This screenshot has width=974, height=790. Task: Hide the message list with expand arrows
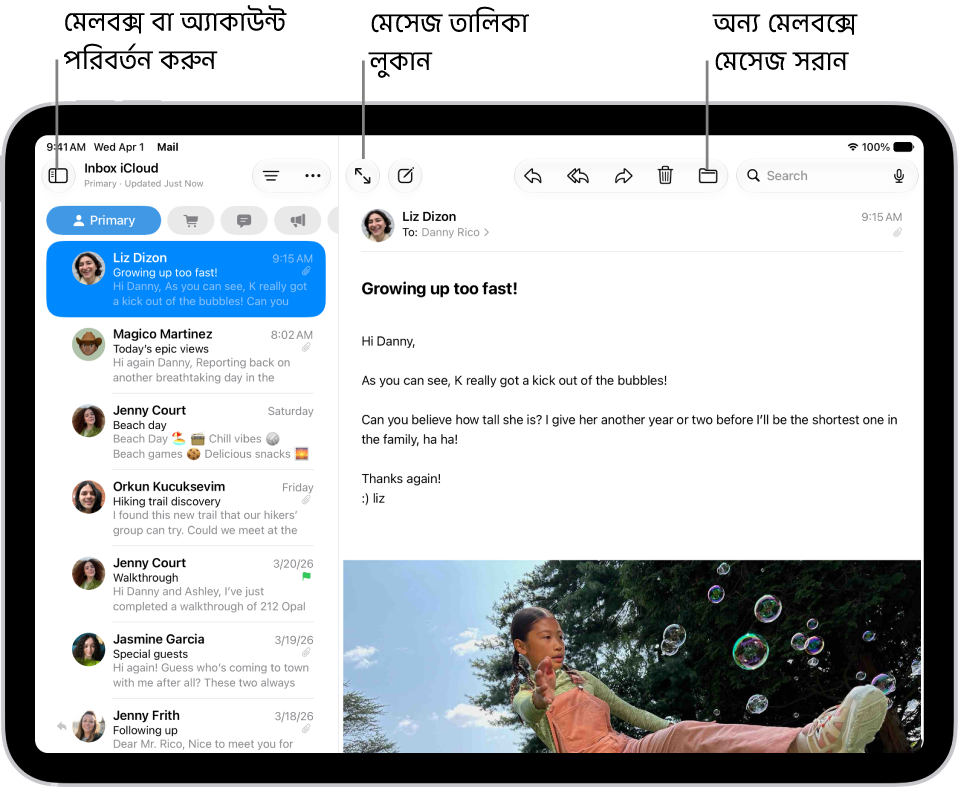click(x=363, y=176)
